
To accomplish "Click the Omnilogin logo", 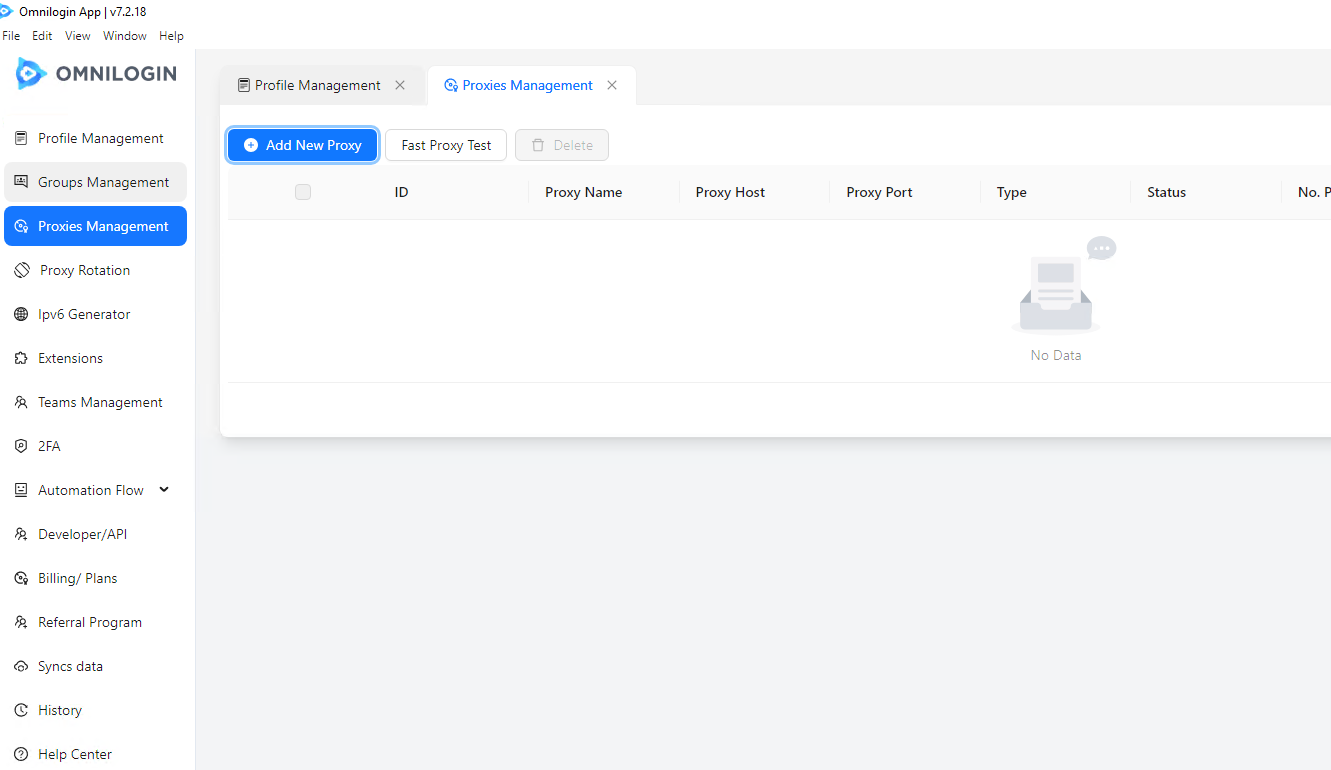I will [x=96, y=73].
